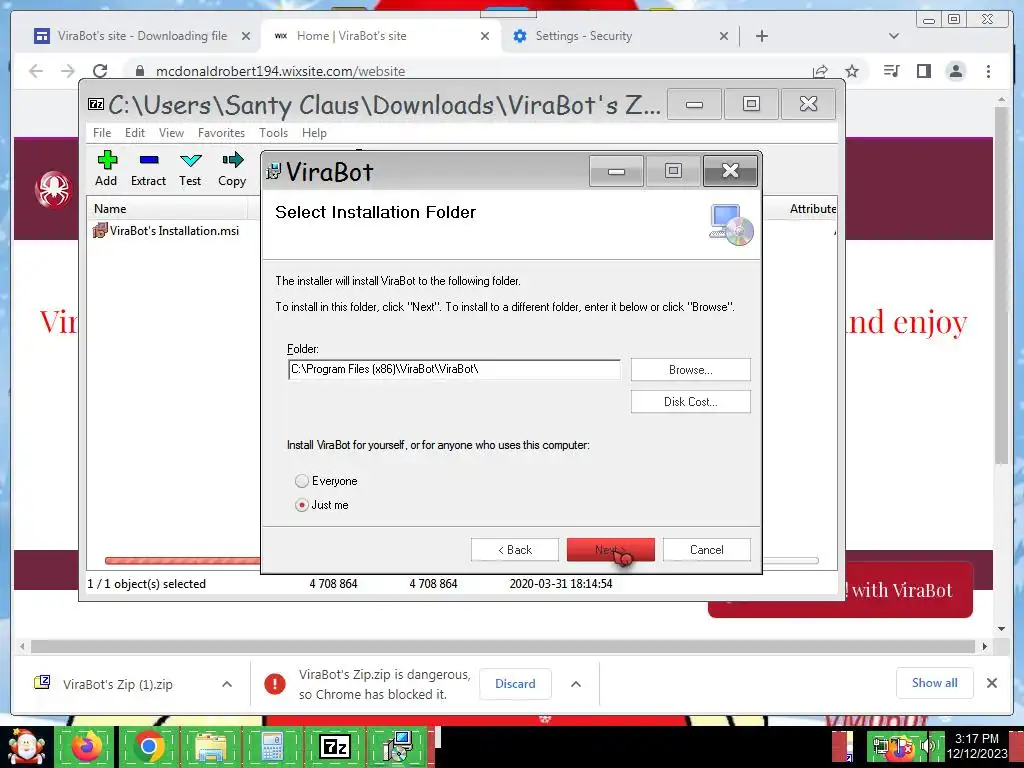Image resolution: width=1024 pixels, height=768 pixels.
Task: Expand options for ViraBot's Zip (1).zip download
Action: 227,684
